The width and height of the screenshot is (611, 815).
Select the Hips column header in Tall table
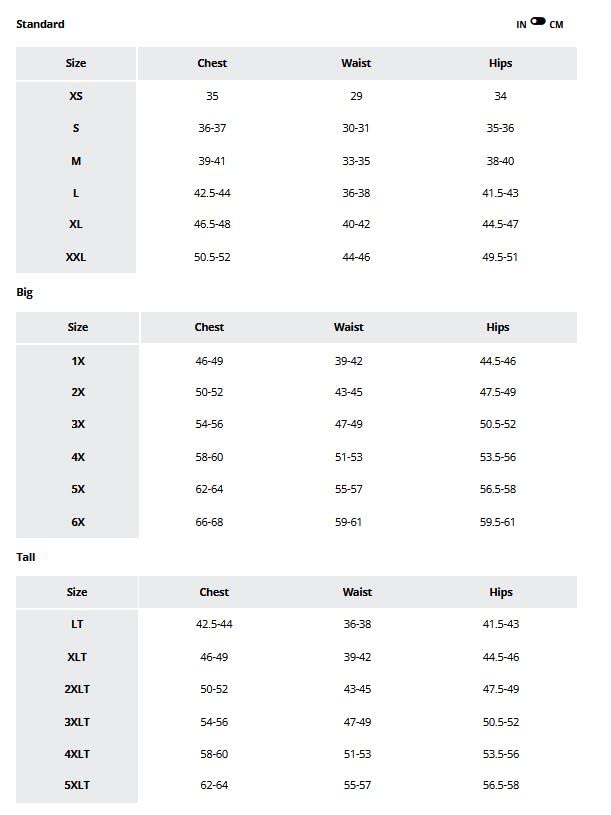click(x=501, y=592)
